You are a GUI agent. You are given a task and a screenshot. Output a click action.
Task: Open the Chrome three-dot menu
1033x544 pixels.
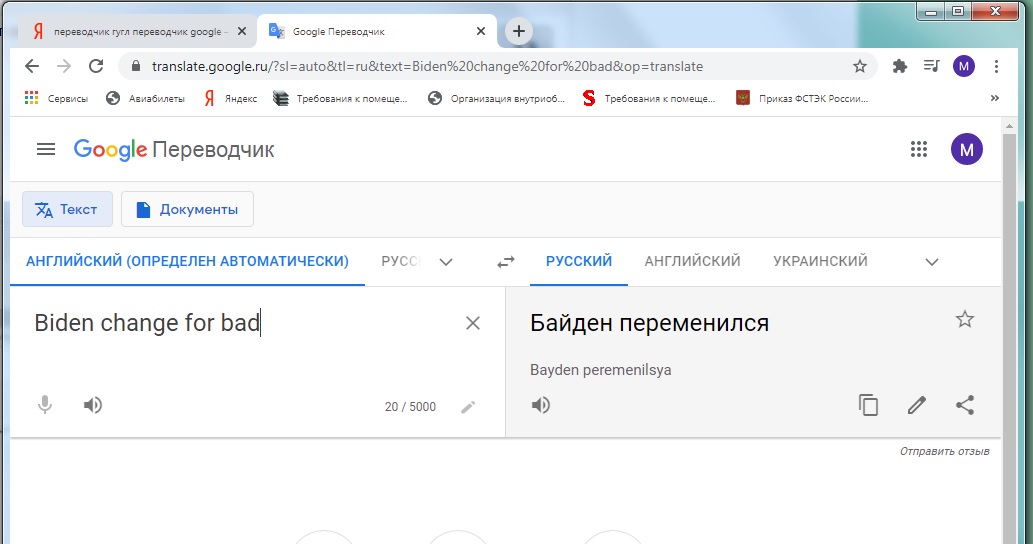(996, 66)
